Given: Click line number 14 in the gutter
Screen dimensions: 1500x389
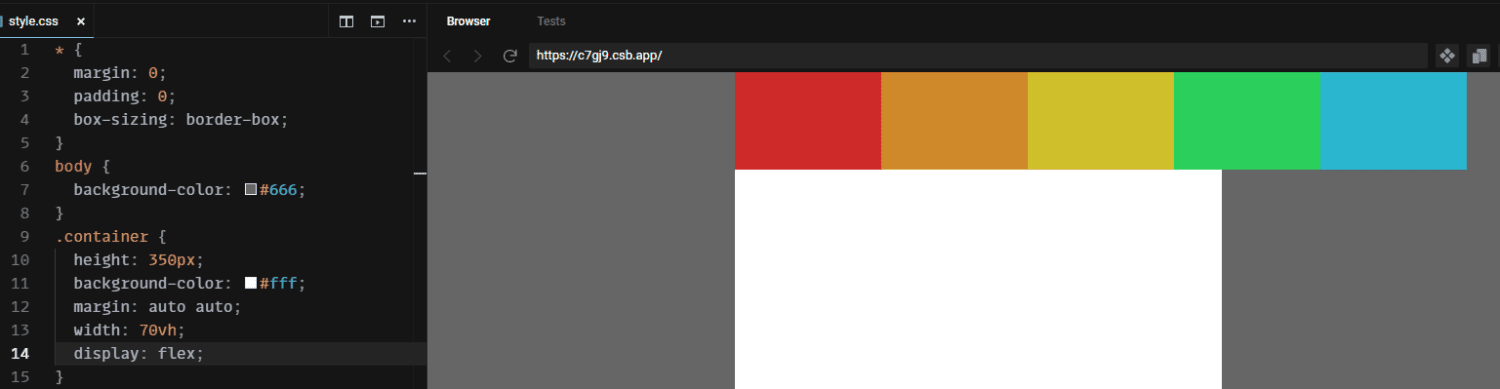Looking at the screenshot, I should pos(21,354).
